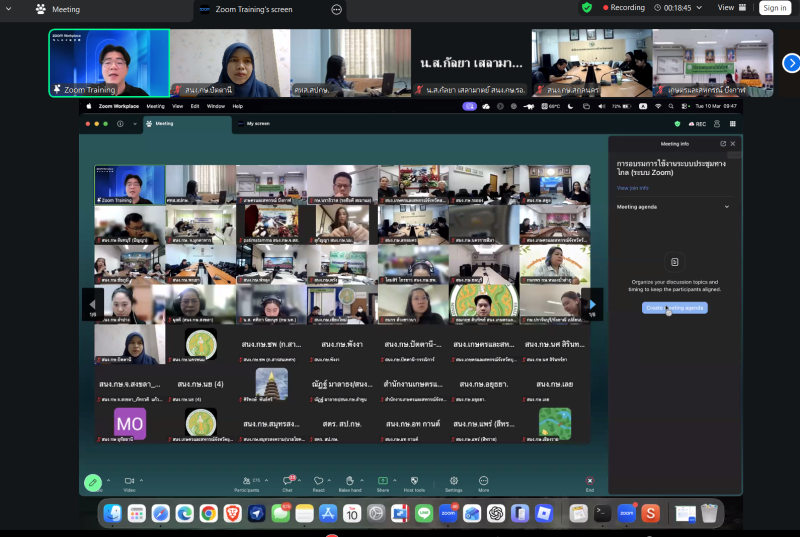Toggle the Video camera on or off
This screenshot has width=800, height=537.
(x=128, y=481)
